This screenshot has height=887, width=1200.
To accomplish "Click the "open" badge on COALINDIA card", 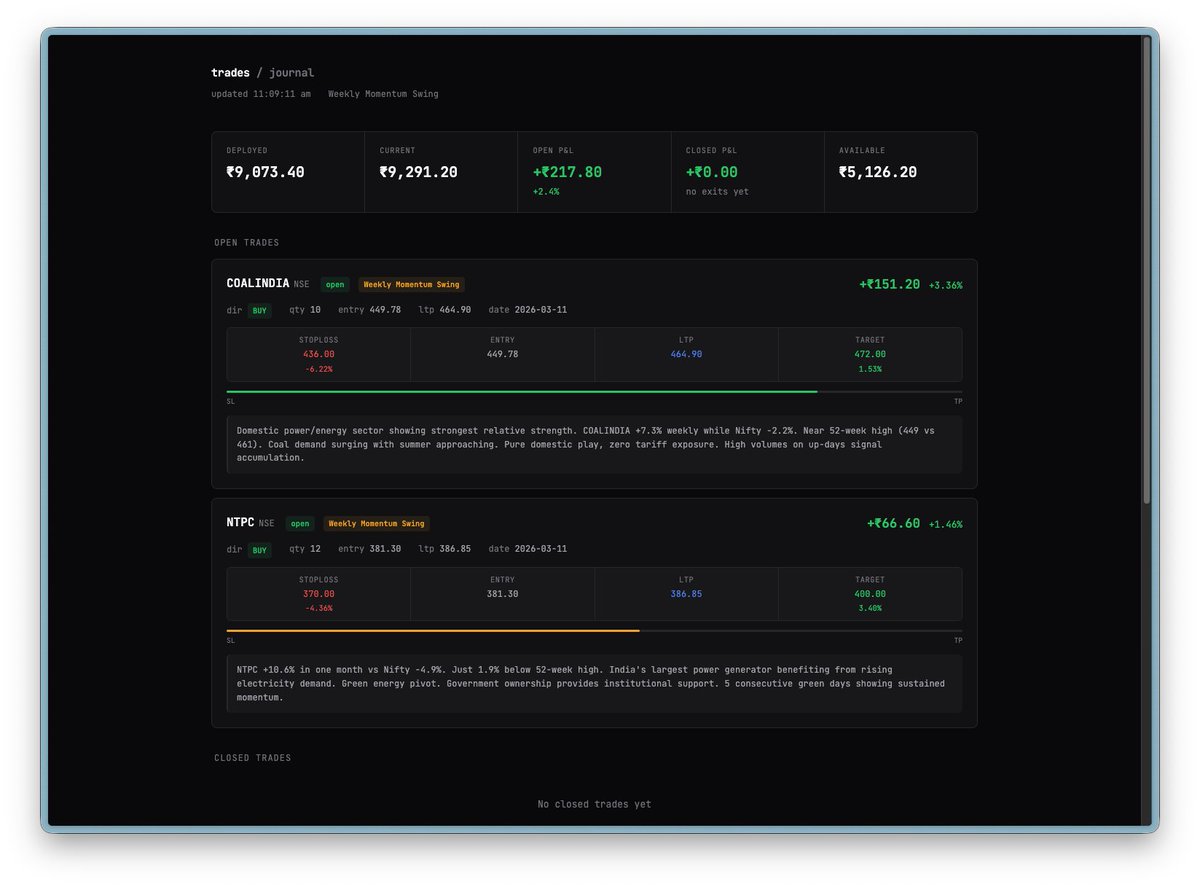I will pyautogui.click(x=335, y=285).
